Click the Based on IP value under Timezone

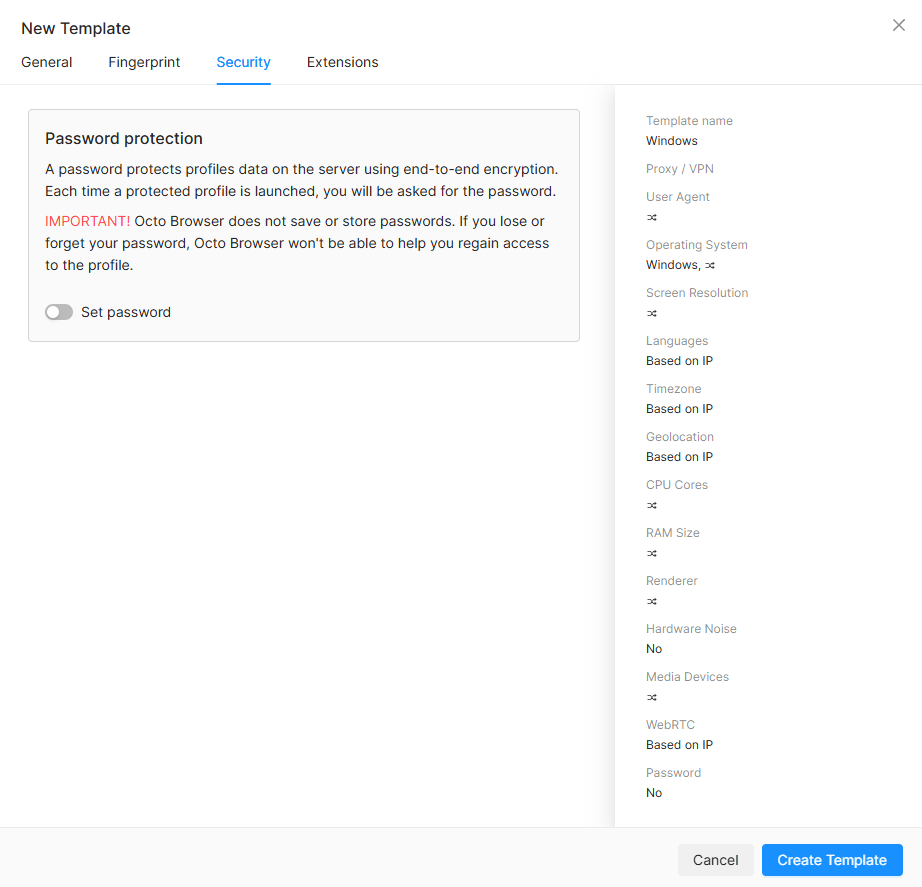pos(679,409)
